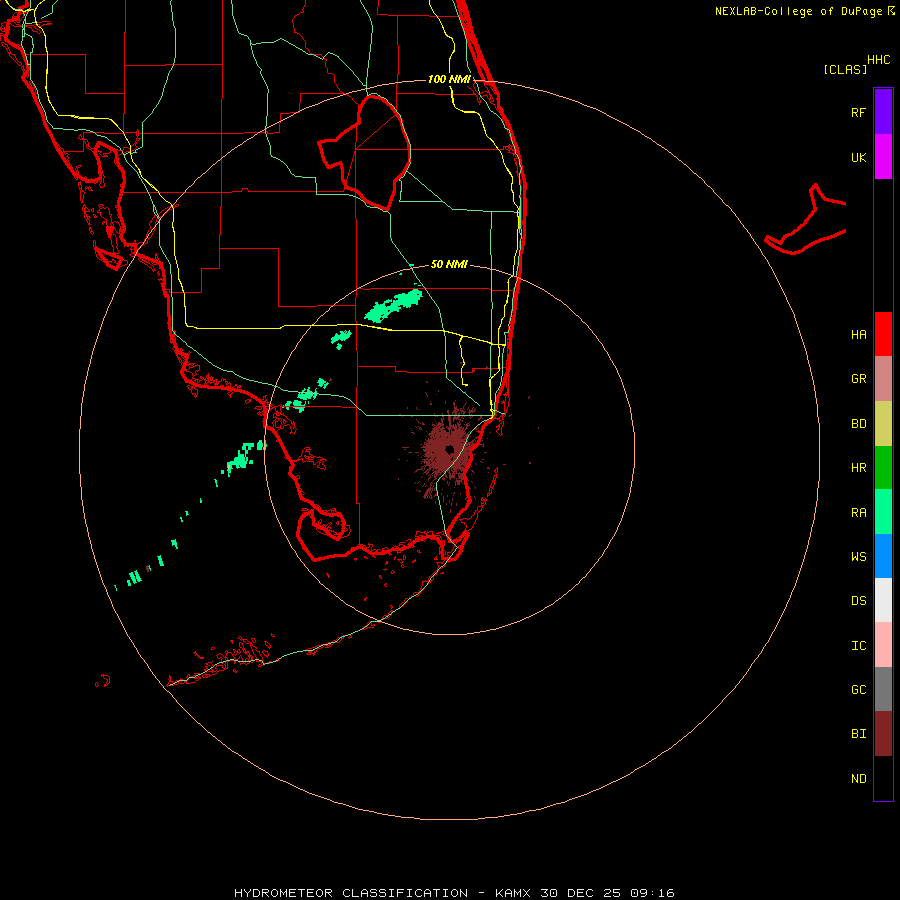Pick the HR dark green legend swatch
Viewport: 900px width, 900px height.
(883, 468)
